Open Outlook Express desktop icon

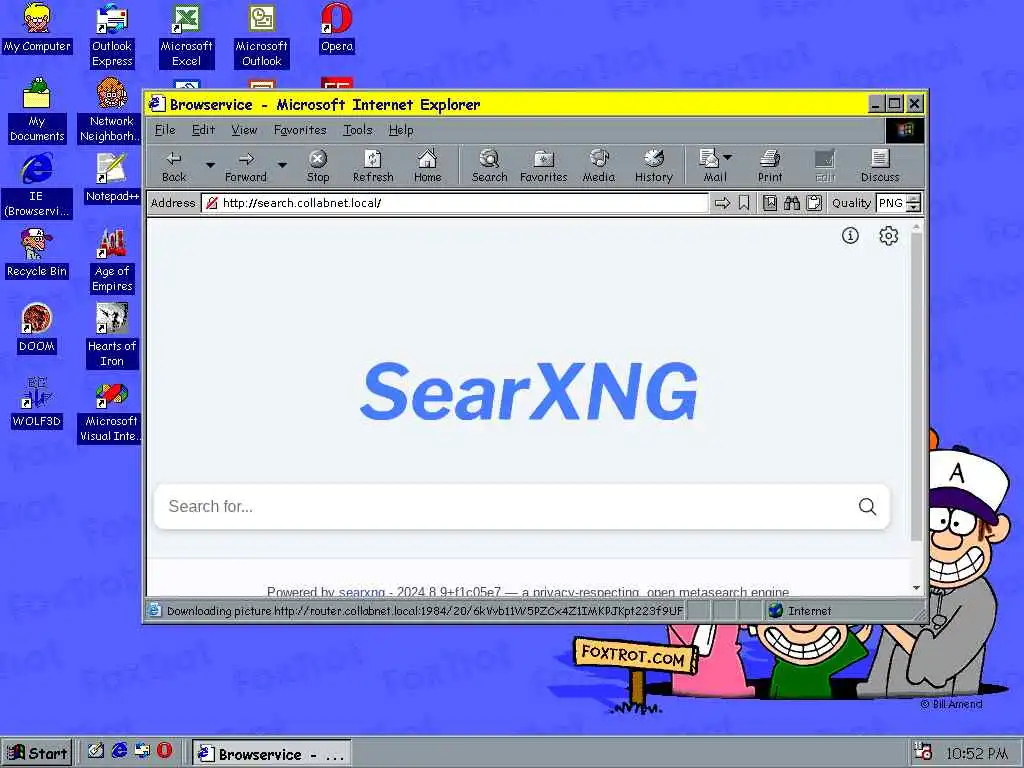[112, 36]
